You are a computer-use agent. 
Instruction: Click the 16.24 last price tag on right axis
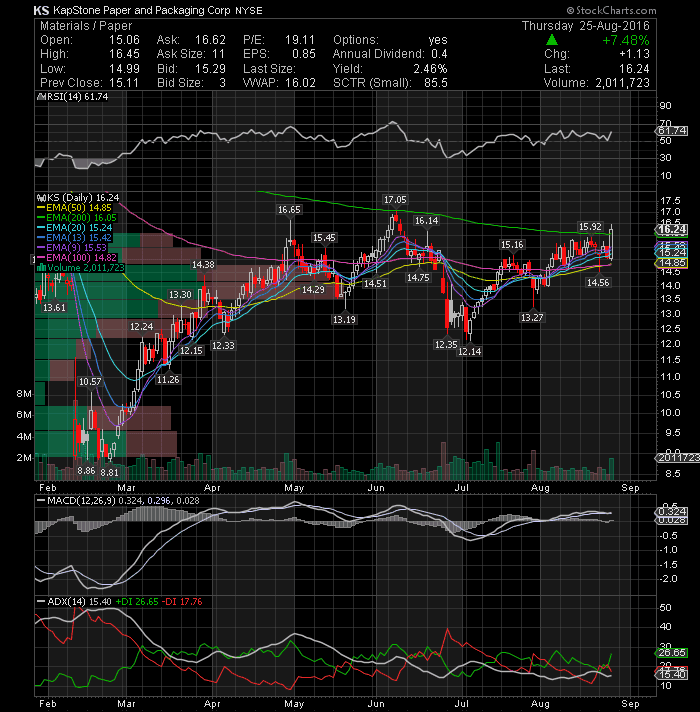(x=673, y=230)
